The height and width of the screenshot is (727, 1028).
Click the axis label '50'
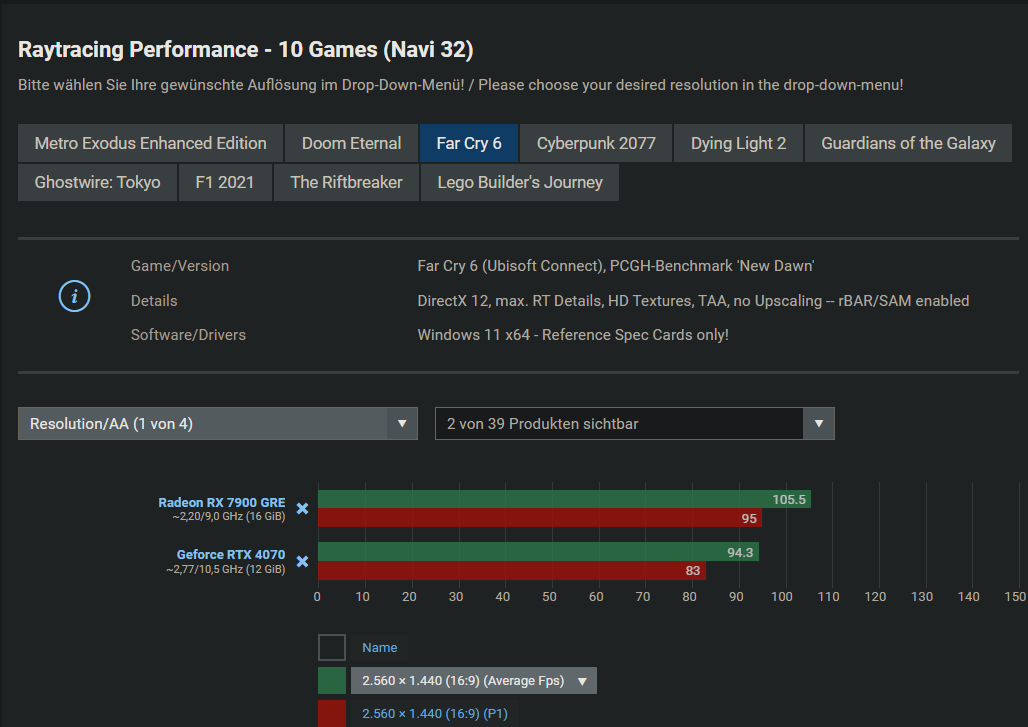(x=549, y=597)
